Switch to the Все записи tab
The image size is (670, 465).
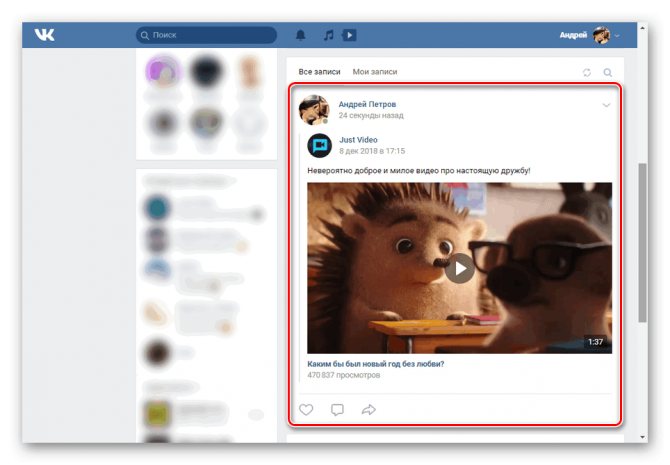(x=319, y=72)
